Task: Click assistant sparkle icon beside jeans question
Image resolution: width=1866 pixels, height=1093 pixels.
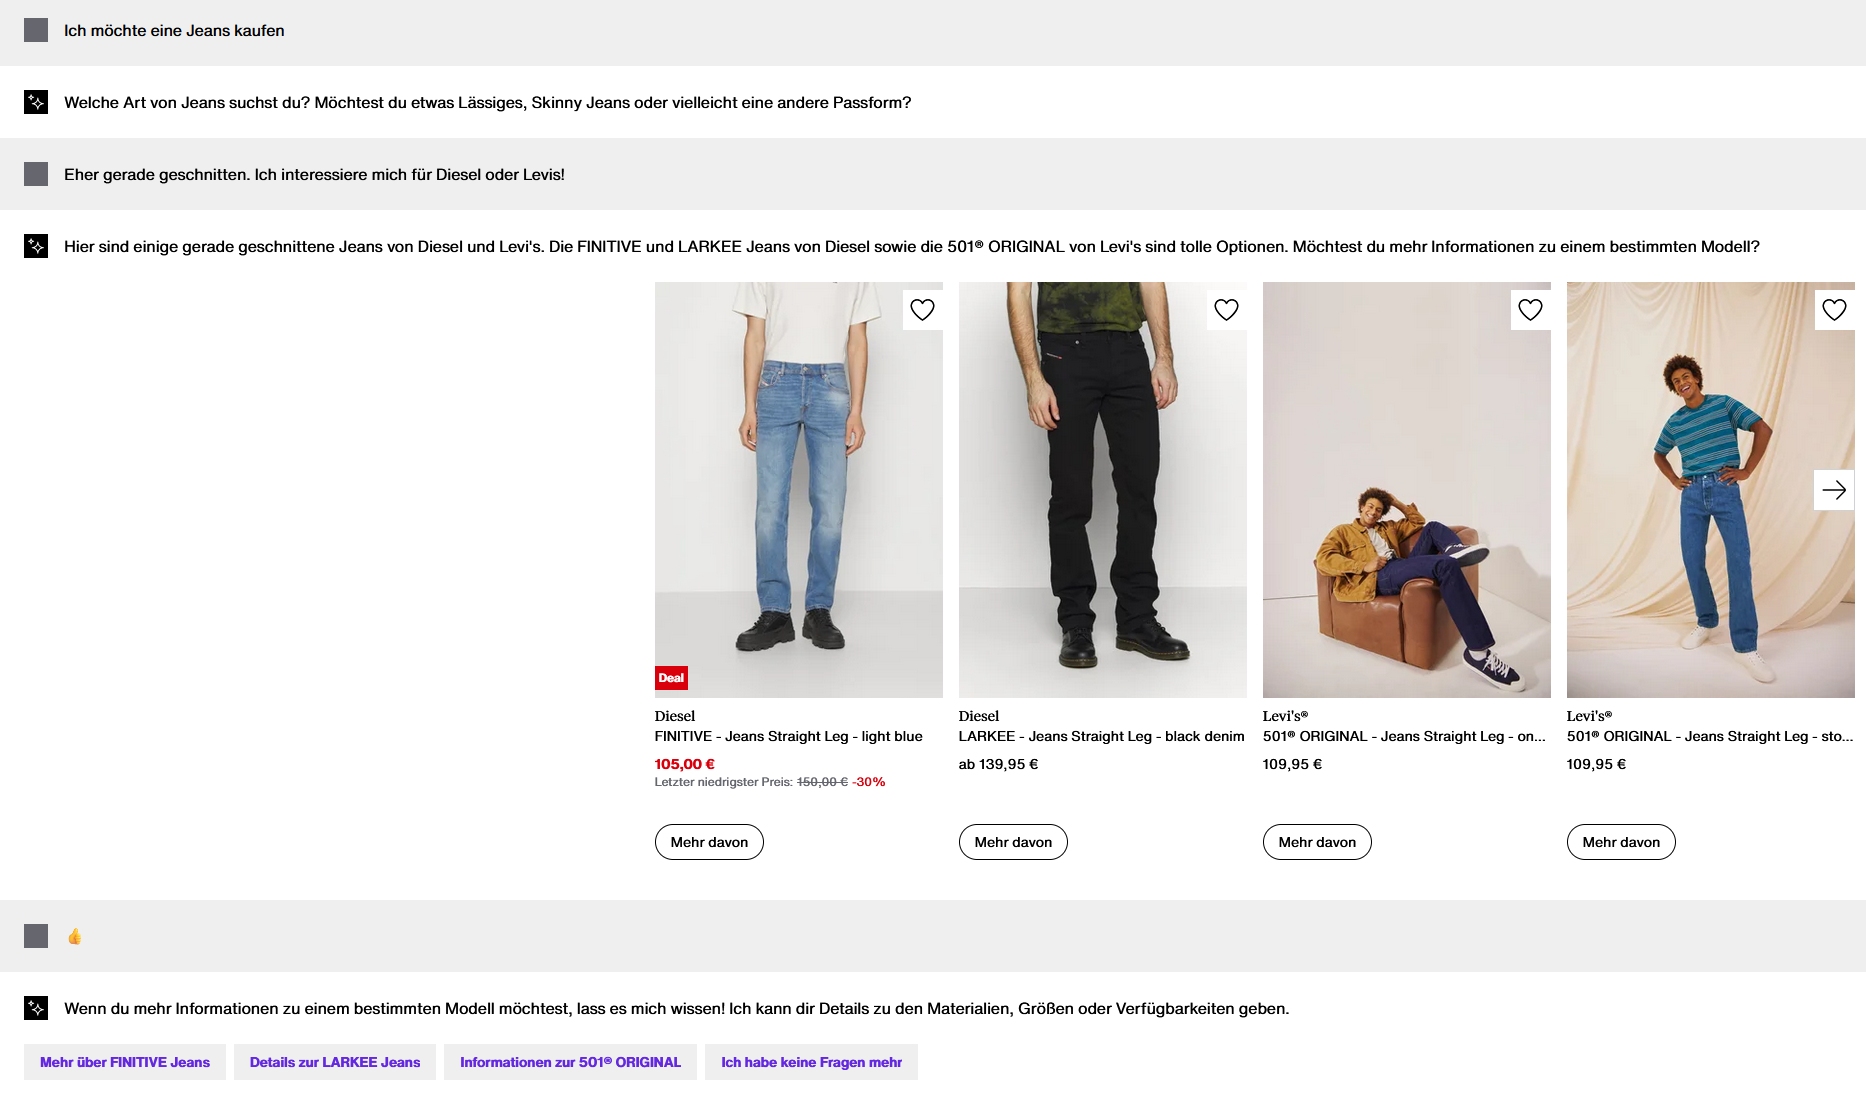Action: point(36,102)
